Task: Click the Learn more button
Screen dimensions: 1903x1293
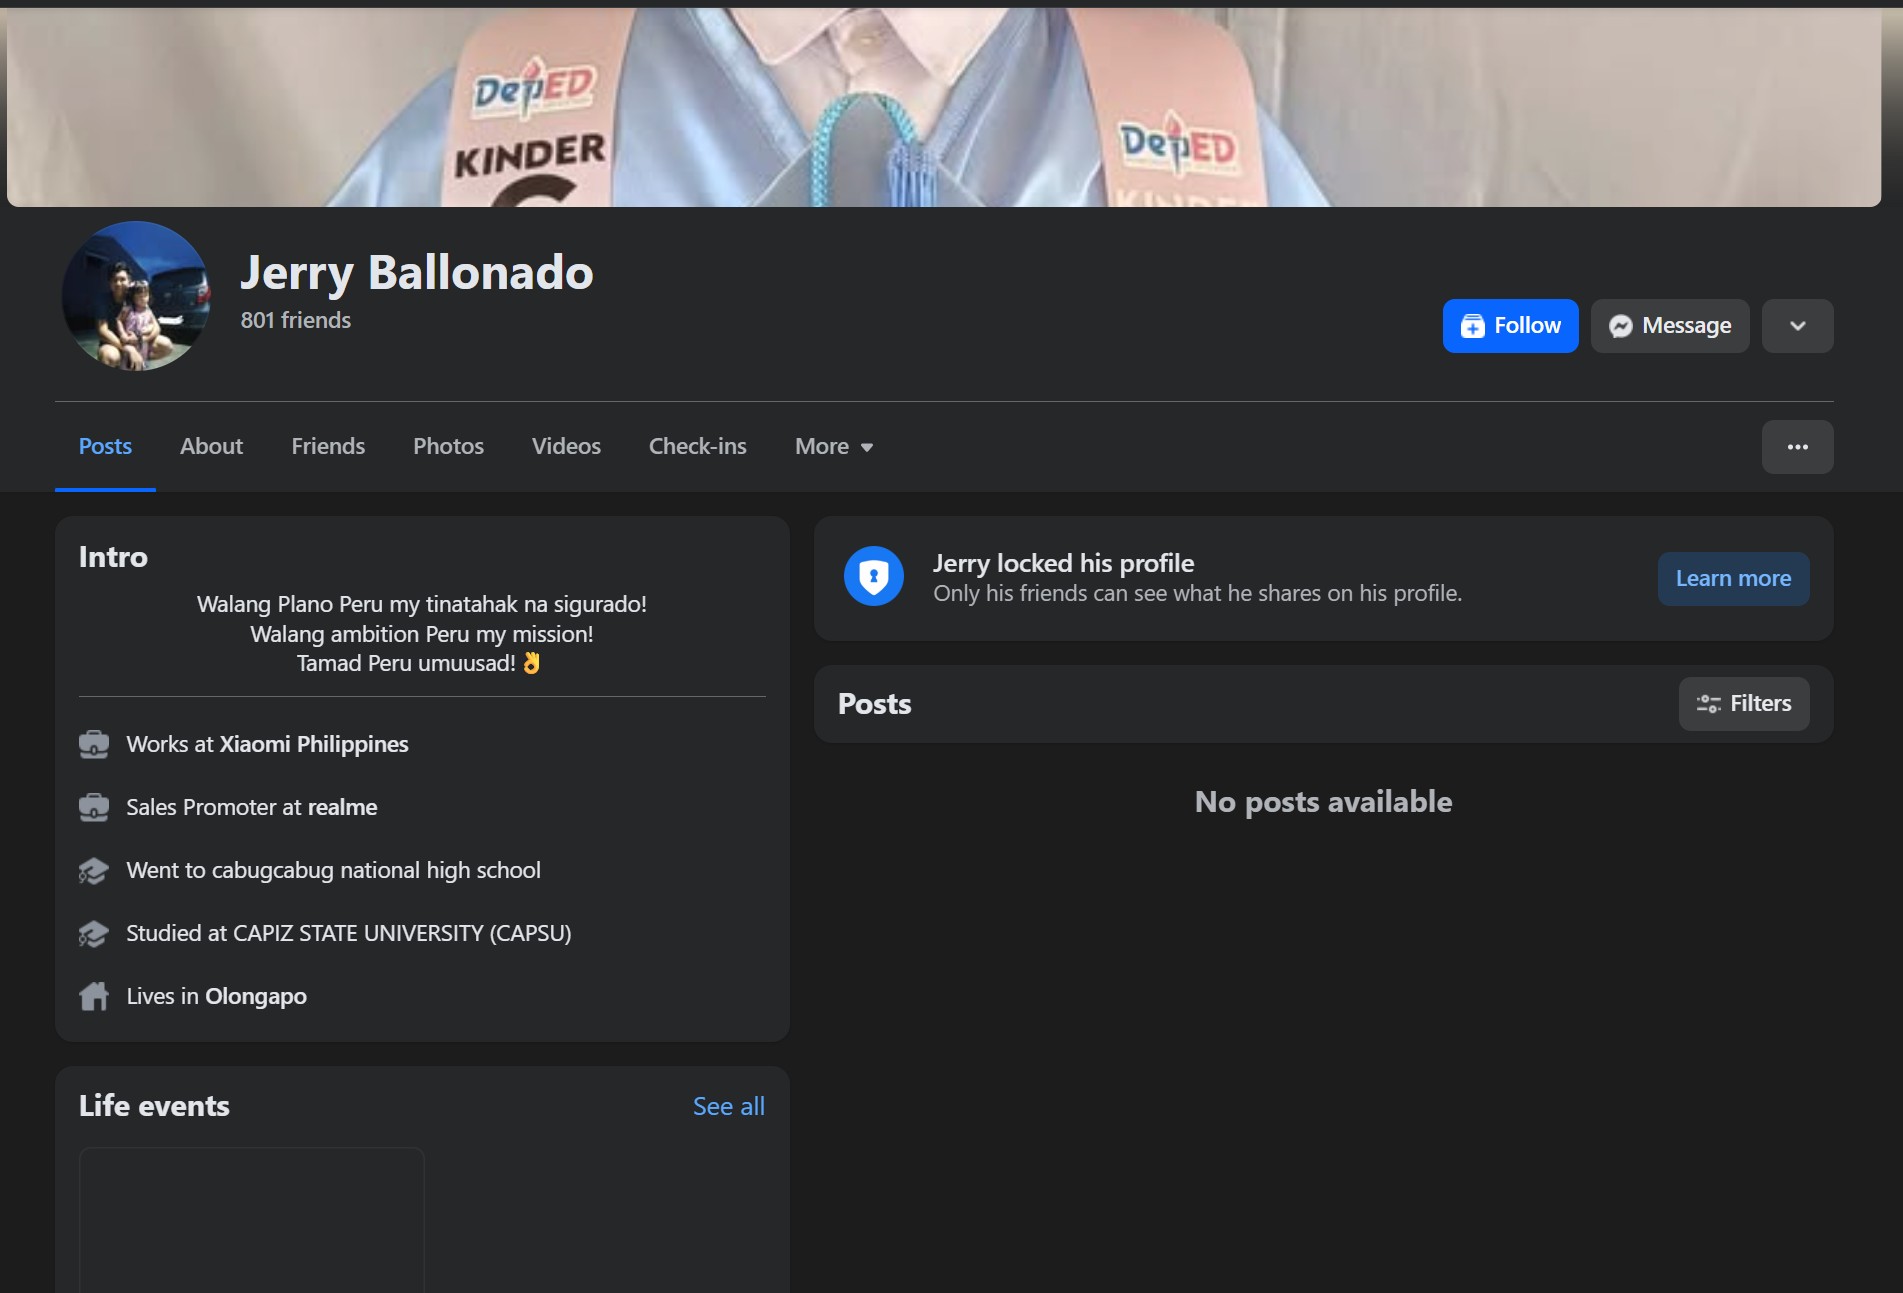Action: 1732,578
